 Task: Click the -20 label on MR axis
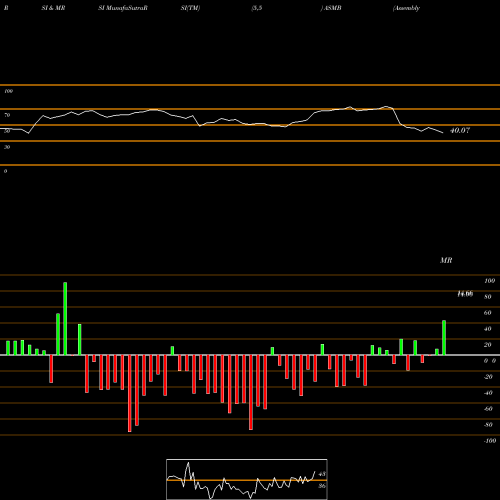pyautogui.click(x=488, y=377)
